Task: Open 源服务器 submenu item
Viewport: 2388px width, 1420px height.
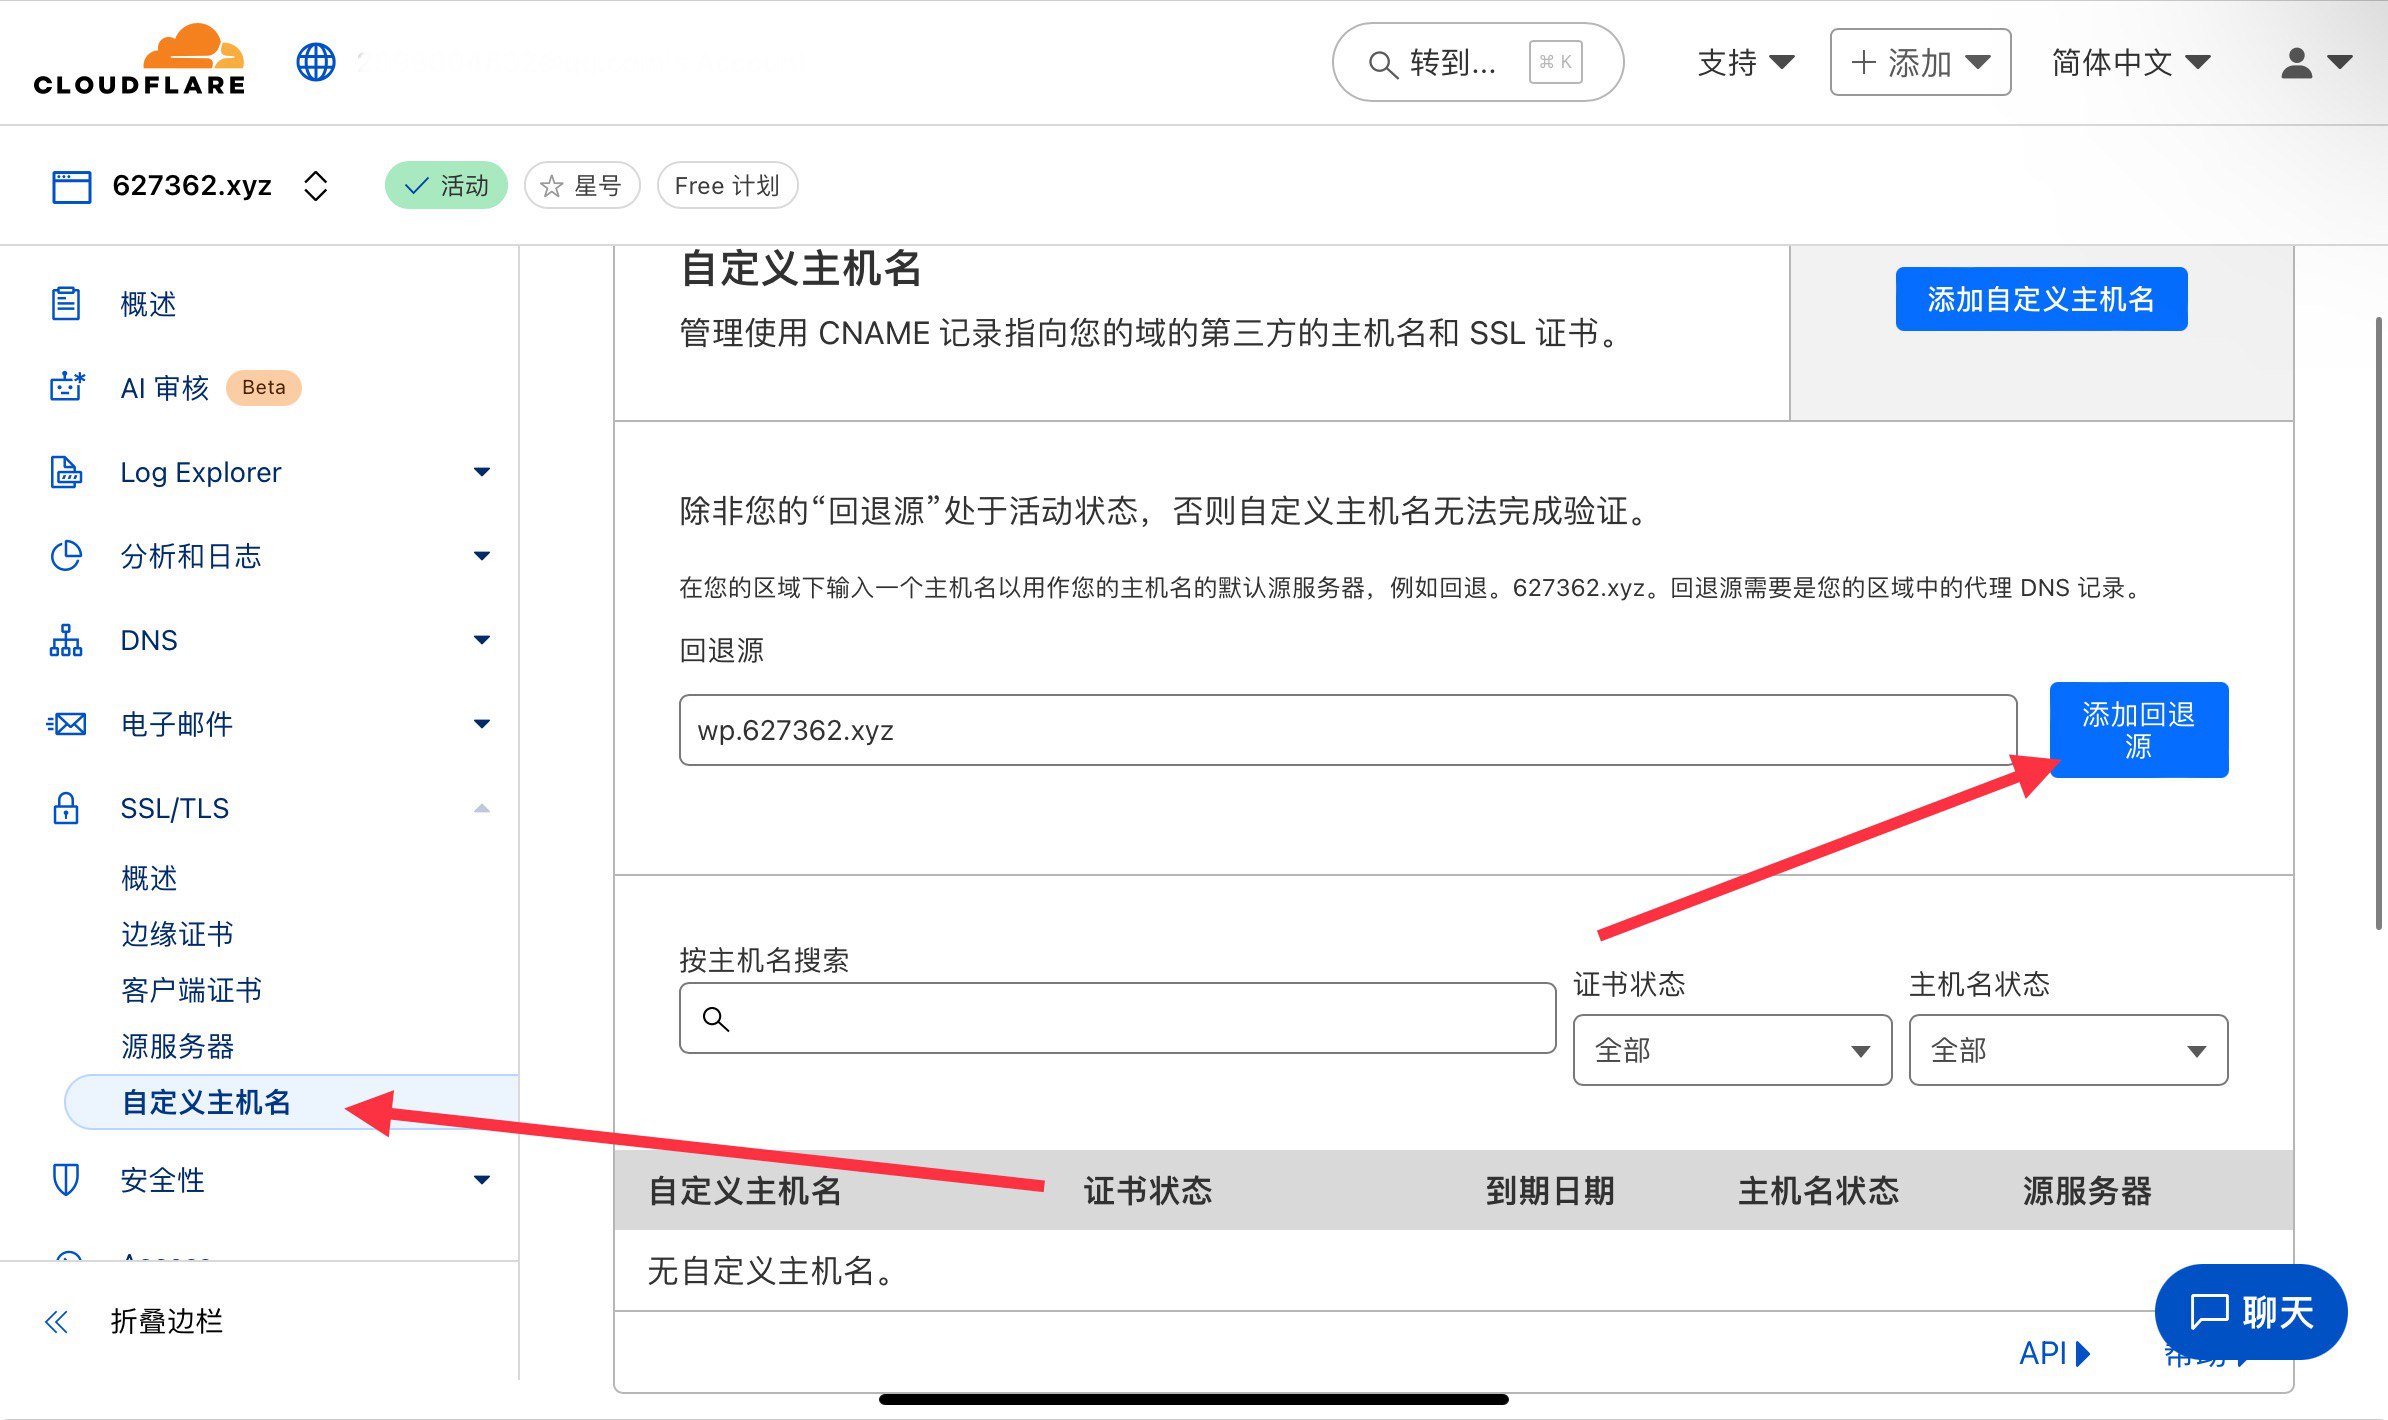Action: coord(177,1046)
